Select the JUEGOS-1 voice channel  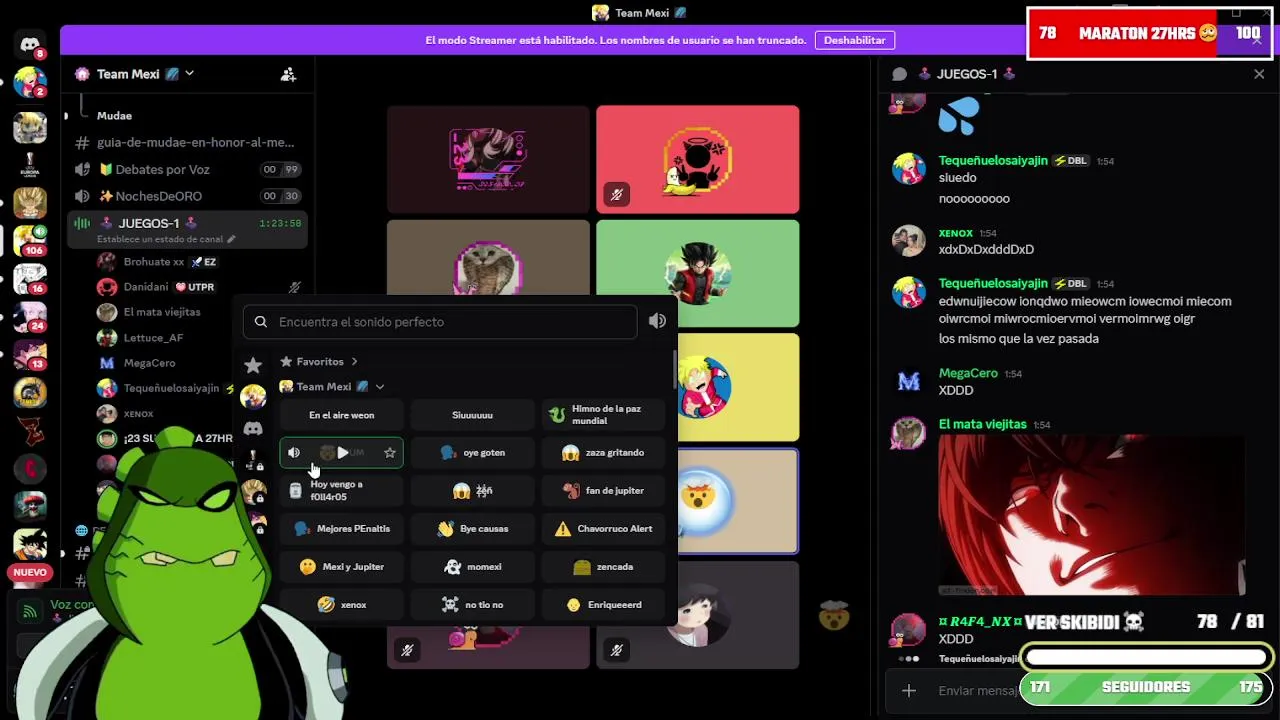[186, 229]
